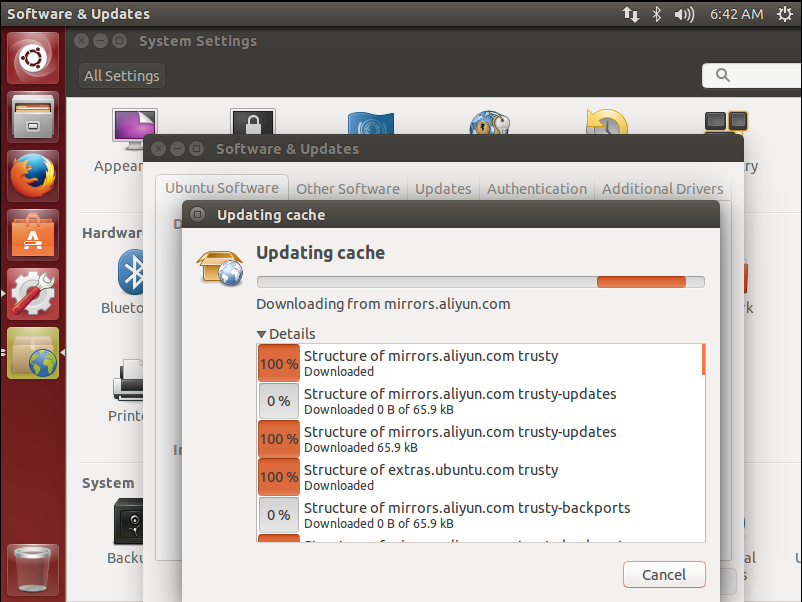Viewport: 802px width, 602px height.
Task: Open the orange-arrow clock icon in System Settings
Action: pyautogui.click(x=607, y=122)
